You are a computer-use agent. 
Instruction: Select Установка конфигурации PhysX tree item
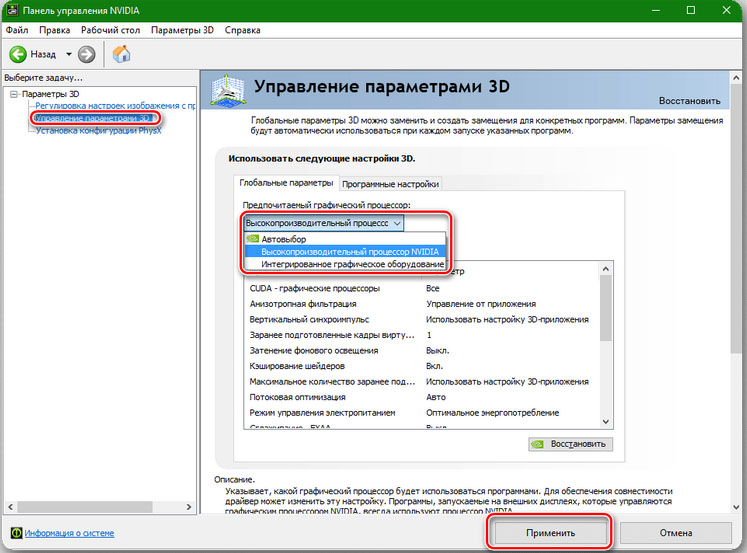(x=99, y=131)
